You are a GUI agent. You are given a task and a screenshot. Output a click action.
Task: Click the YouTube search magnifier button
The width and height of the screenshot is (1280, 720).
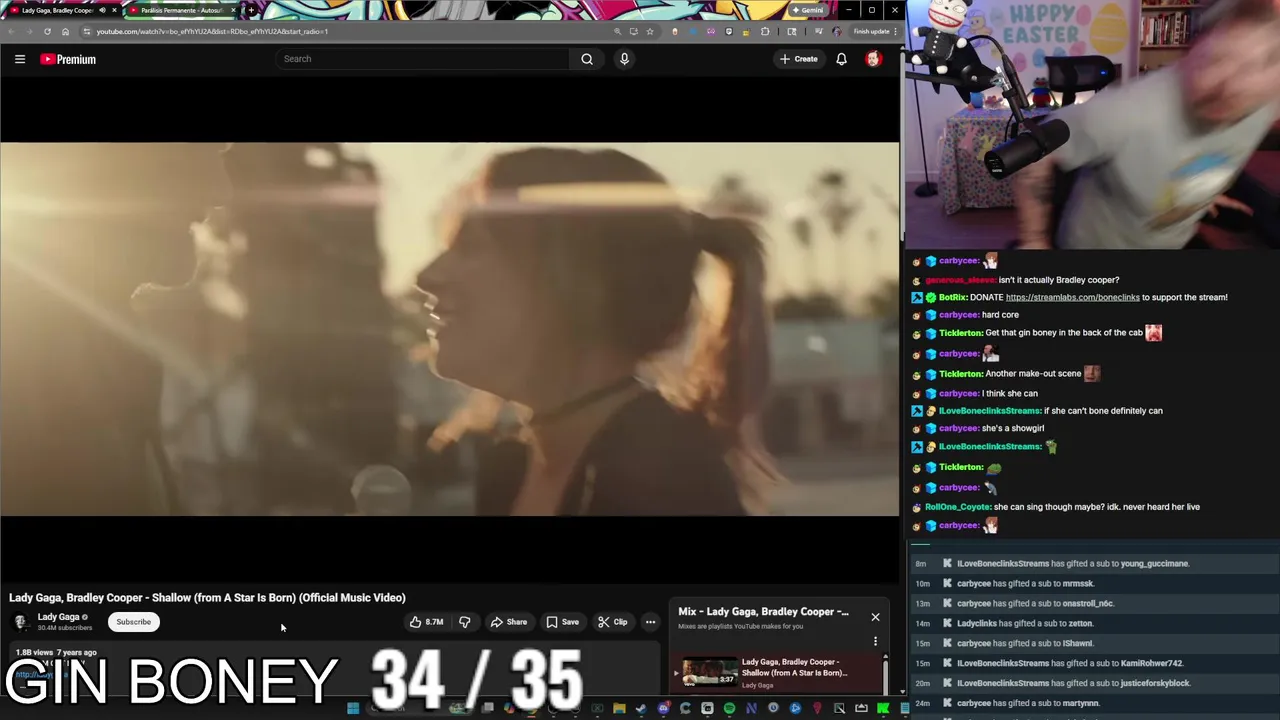pyautogui.click(x=587, y=59)
